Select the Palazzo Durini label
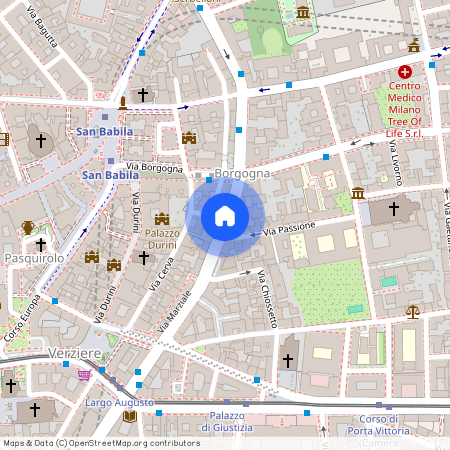Viewport: 450px width, 450px height. [162, 239]
